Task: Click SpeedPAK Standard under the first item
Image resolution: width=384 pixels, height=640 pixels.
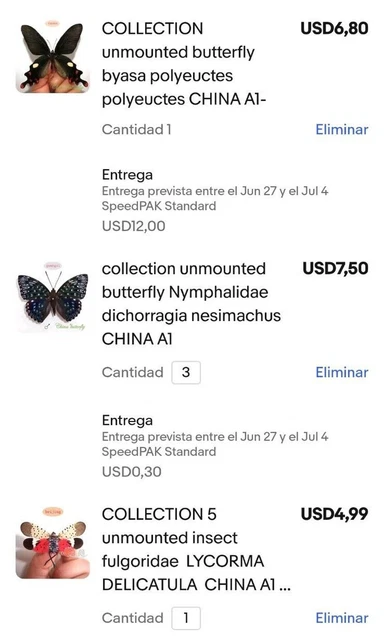Action: click(x=159, y=206)
